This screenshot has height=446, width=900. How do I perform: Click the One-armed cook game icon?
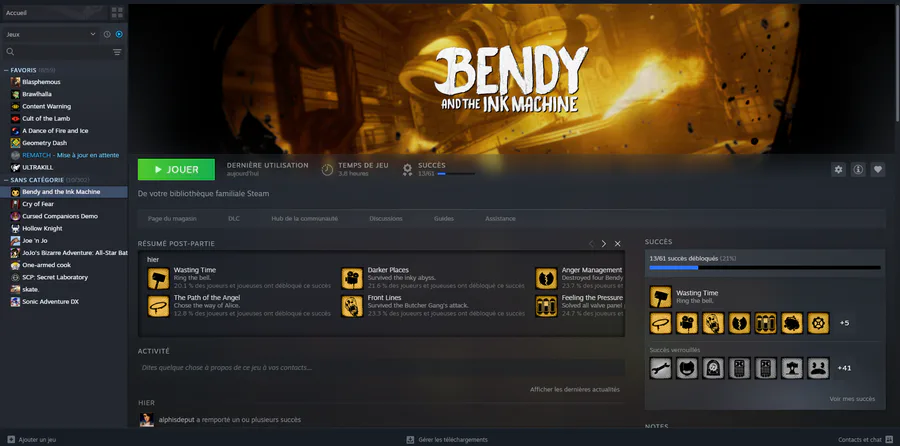(15, 265)
